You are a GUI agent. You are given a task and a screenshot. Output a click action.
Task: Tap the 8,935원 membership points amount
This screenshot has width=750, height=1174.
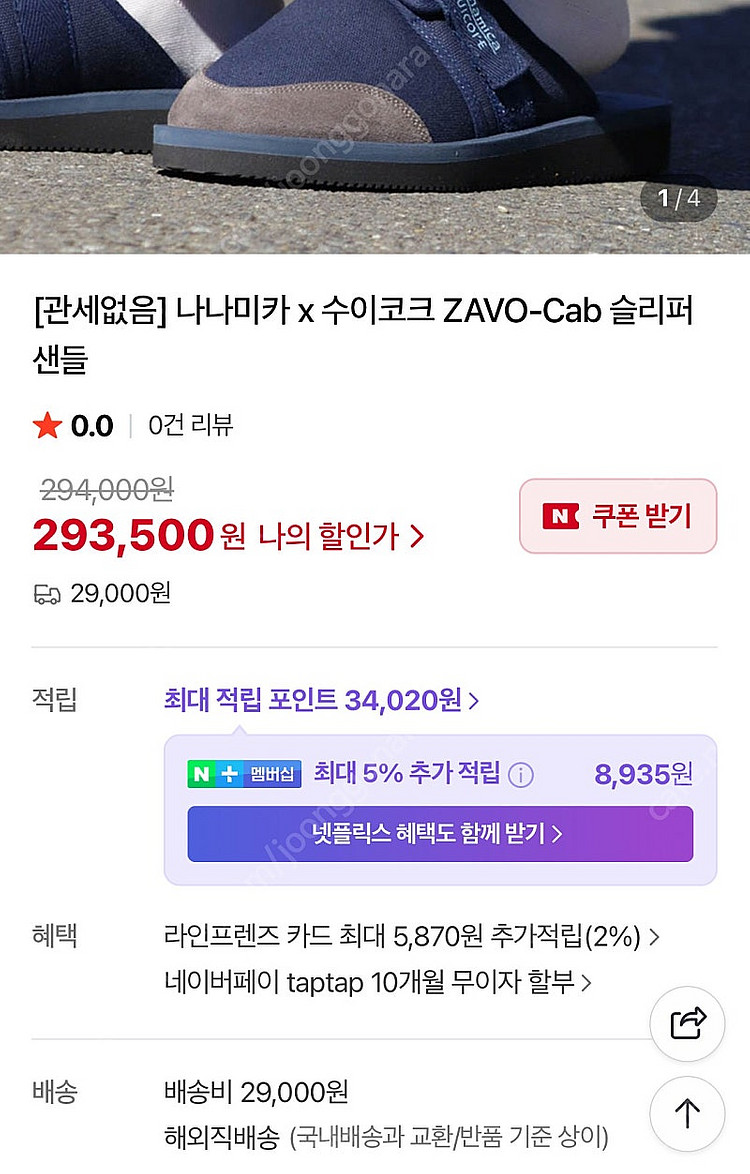coord(643,774)
